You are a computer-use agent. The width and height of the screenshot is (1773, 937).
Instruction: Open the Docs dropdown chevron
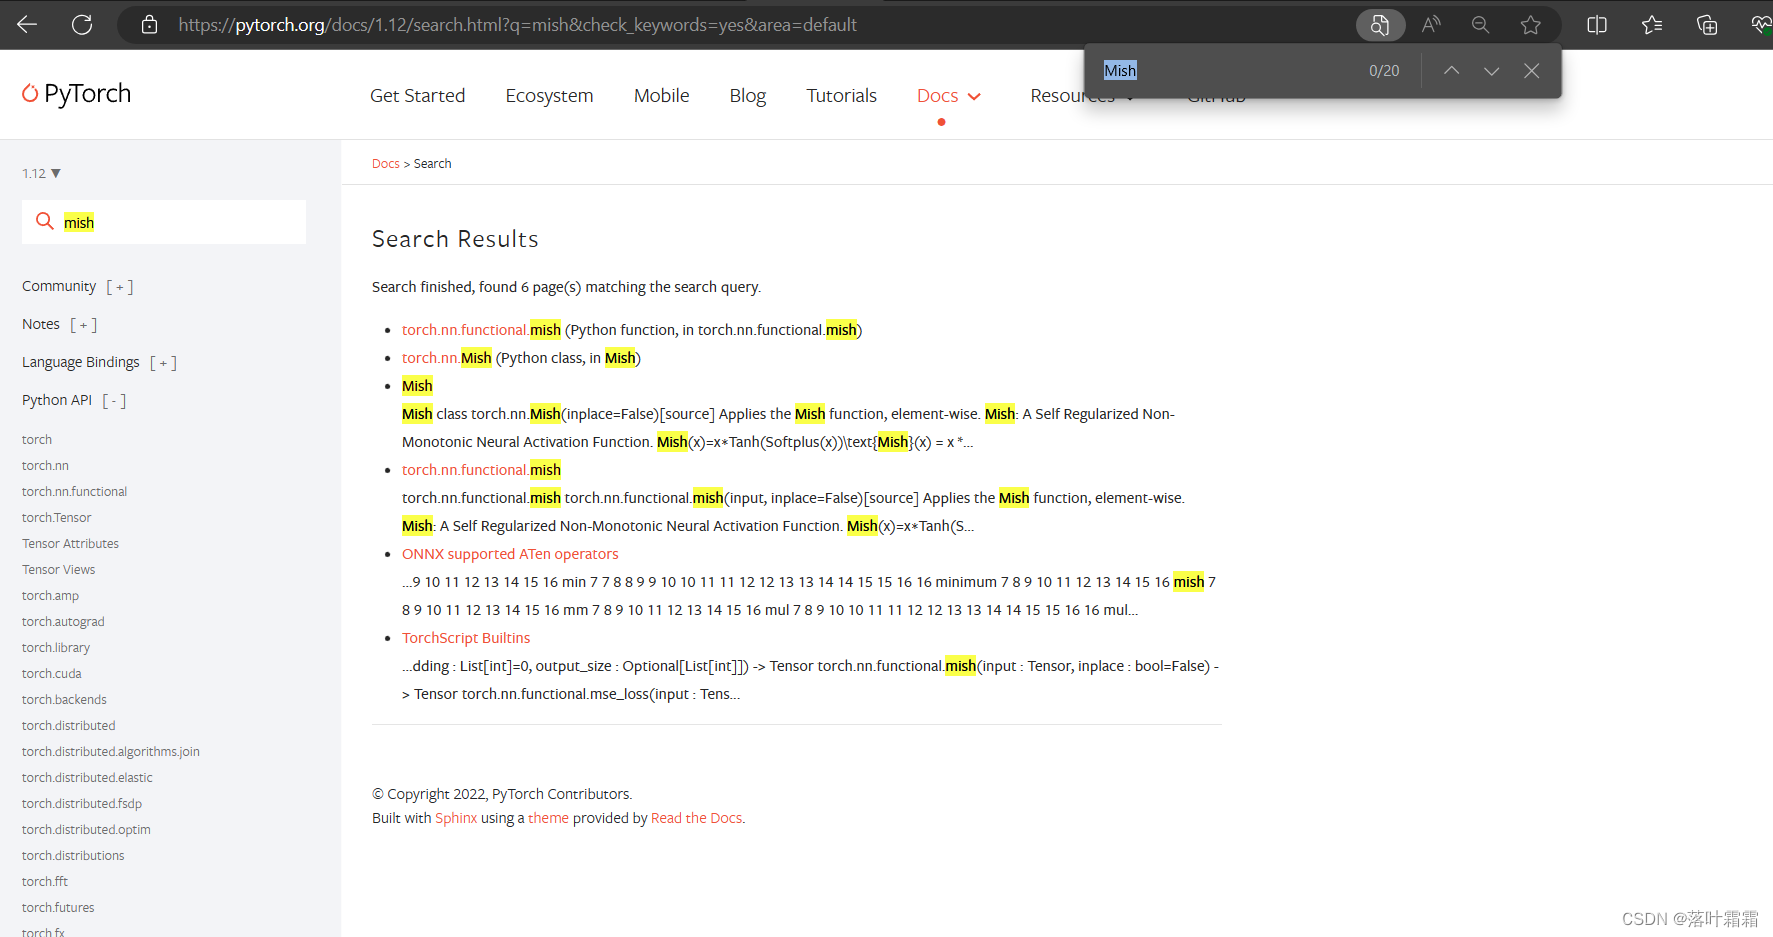[974, 96]
